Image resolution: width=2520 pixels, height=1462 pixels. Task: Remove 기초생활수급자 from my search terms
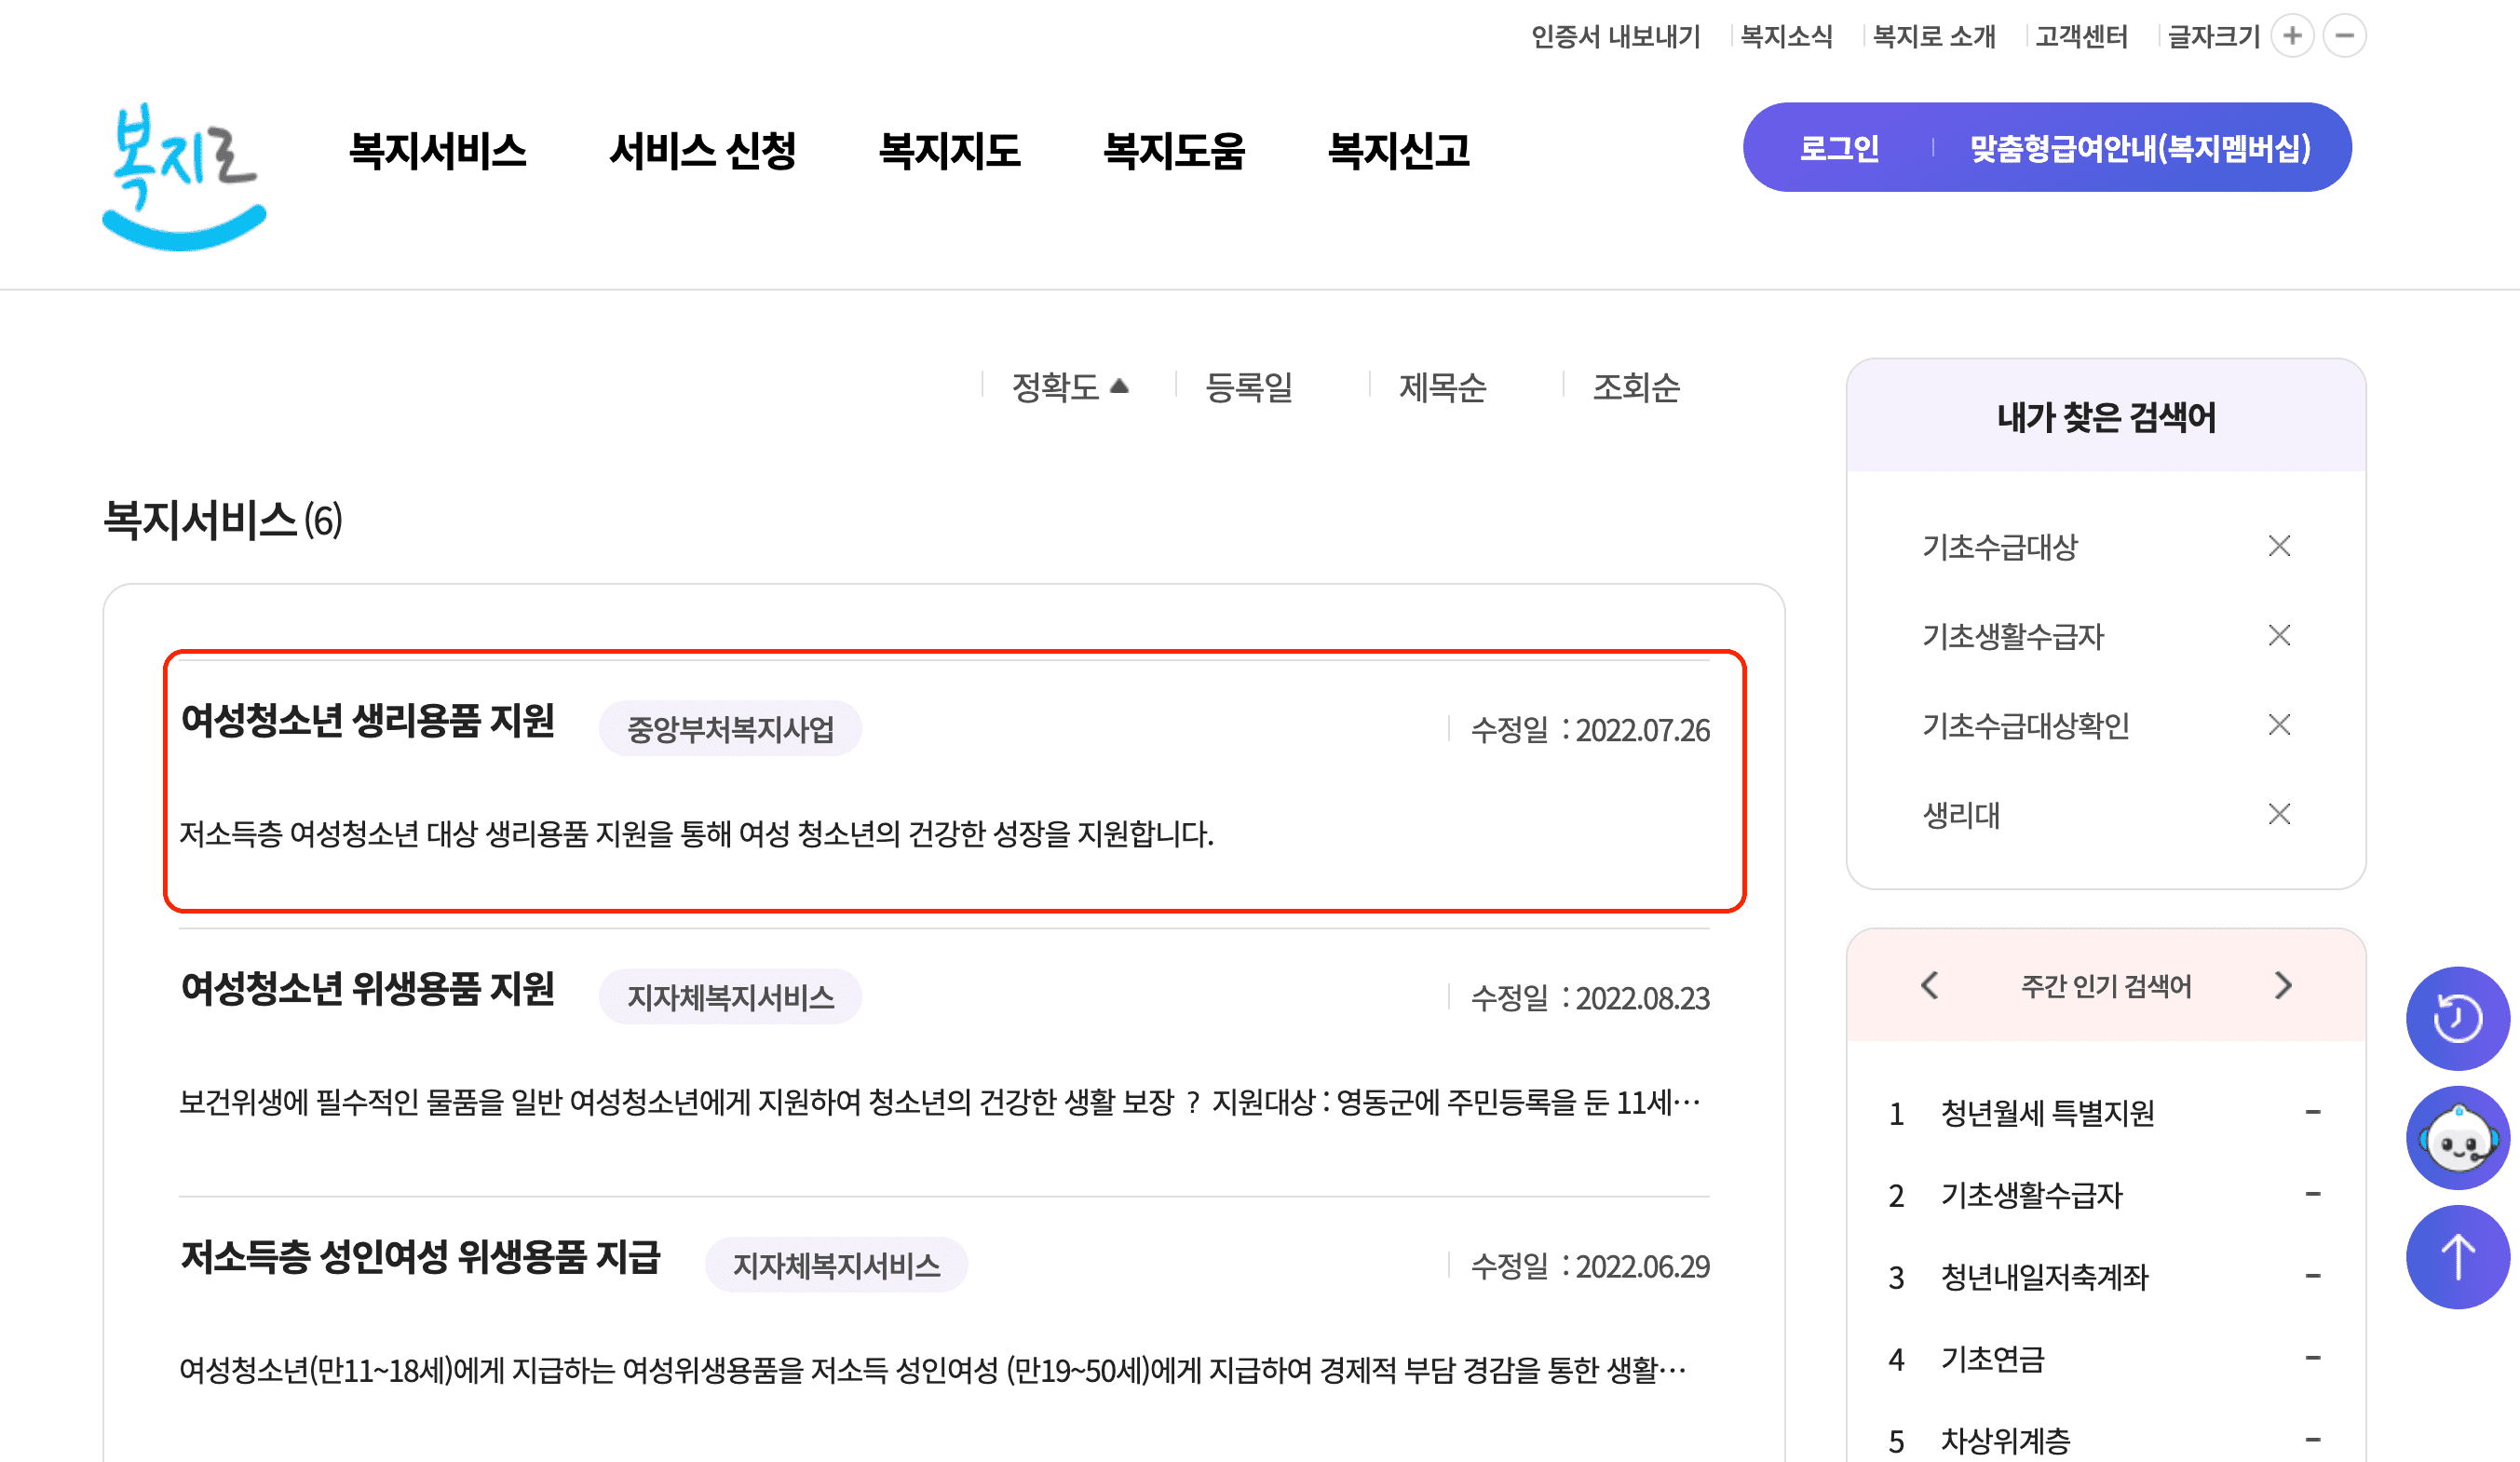click(2279, 635)
